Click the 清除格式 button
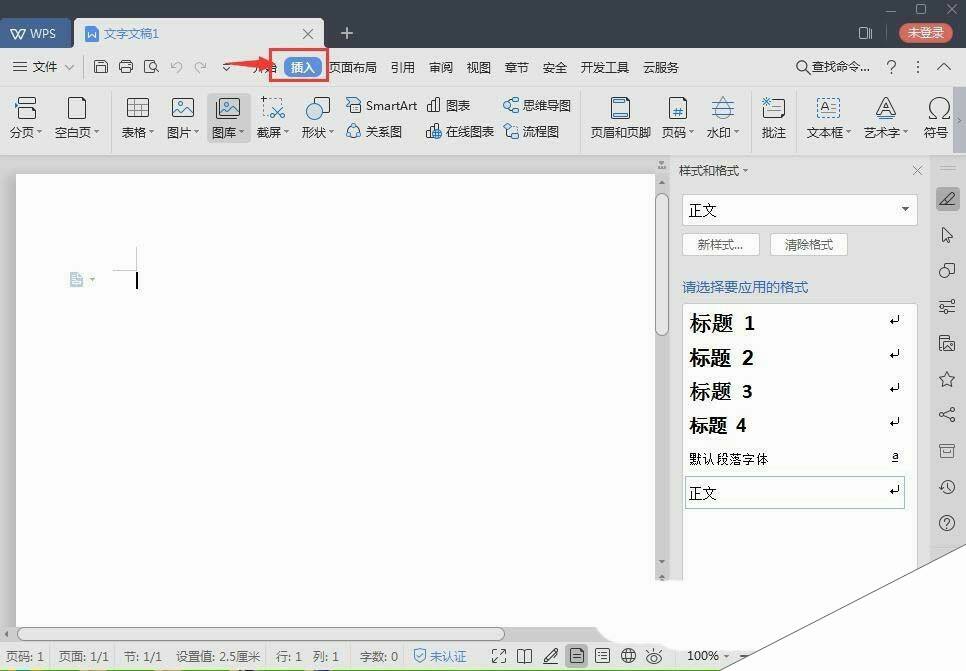966x671 pixels. coord(808,245)
